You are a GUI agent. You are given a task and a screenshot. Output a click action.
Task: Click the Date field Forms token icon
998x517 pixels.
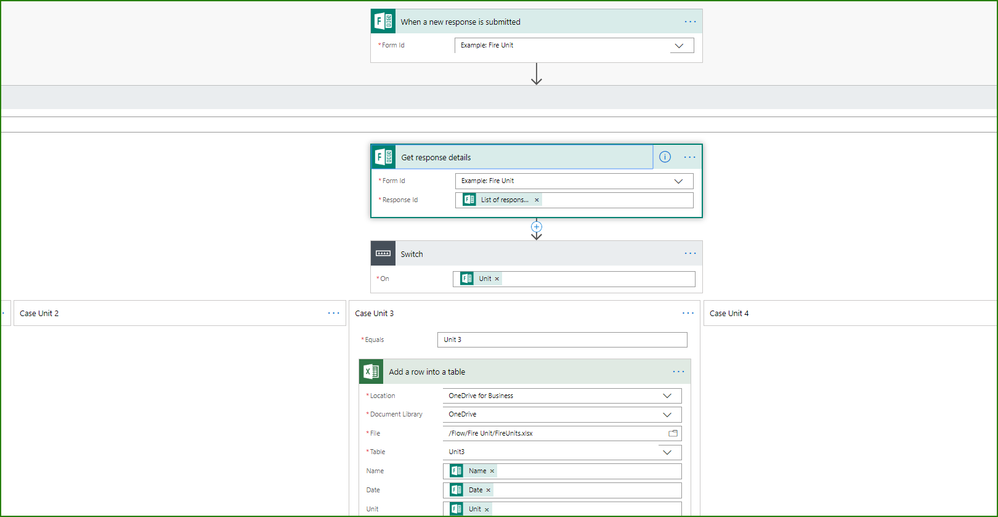click(456, 490)
